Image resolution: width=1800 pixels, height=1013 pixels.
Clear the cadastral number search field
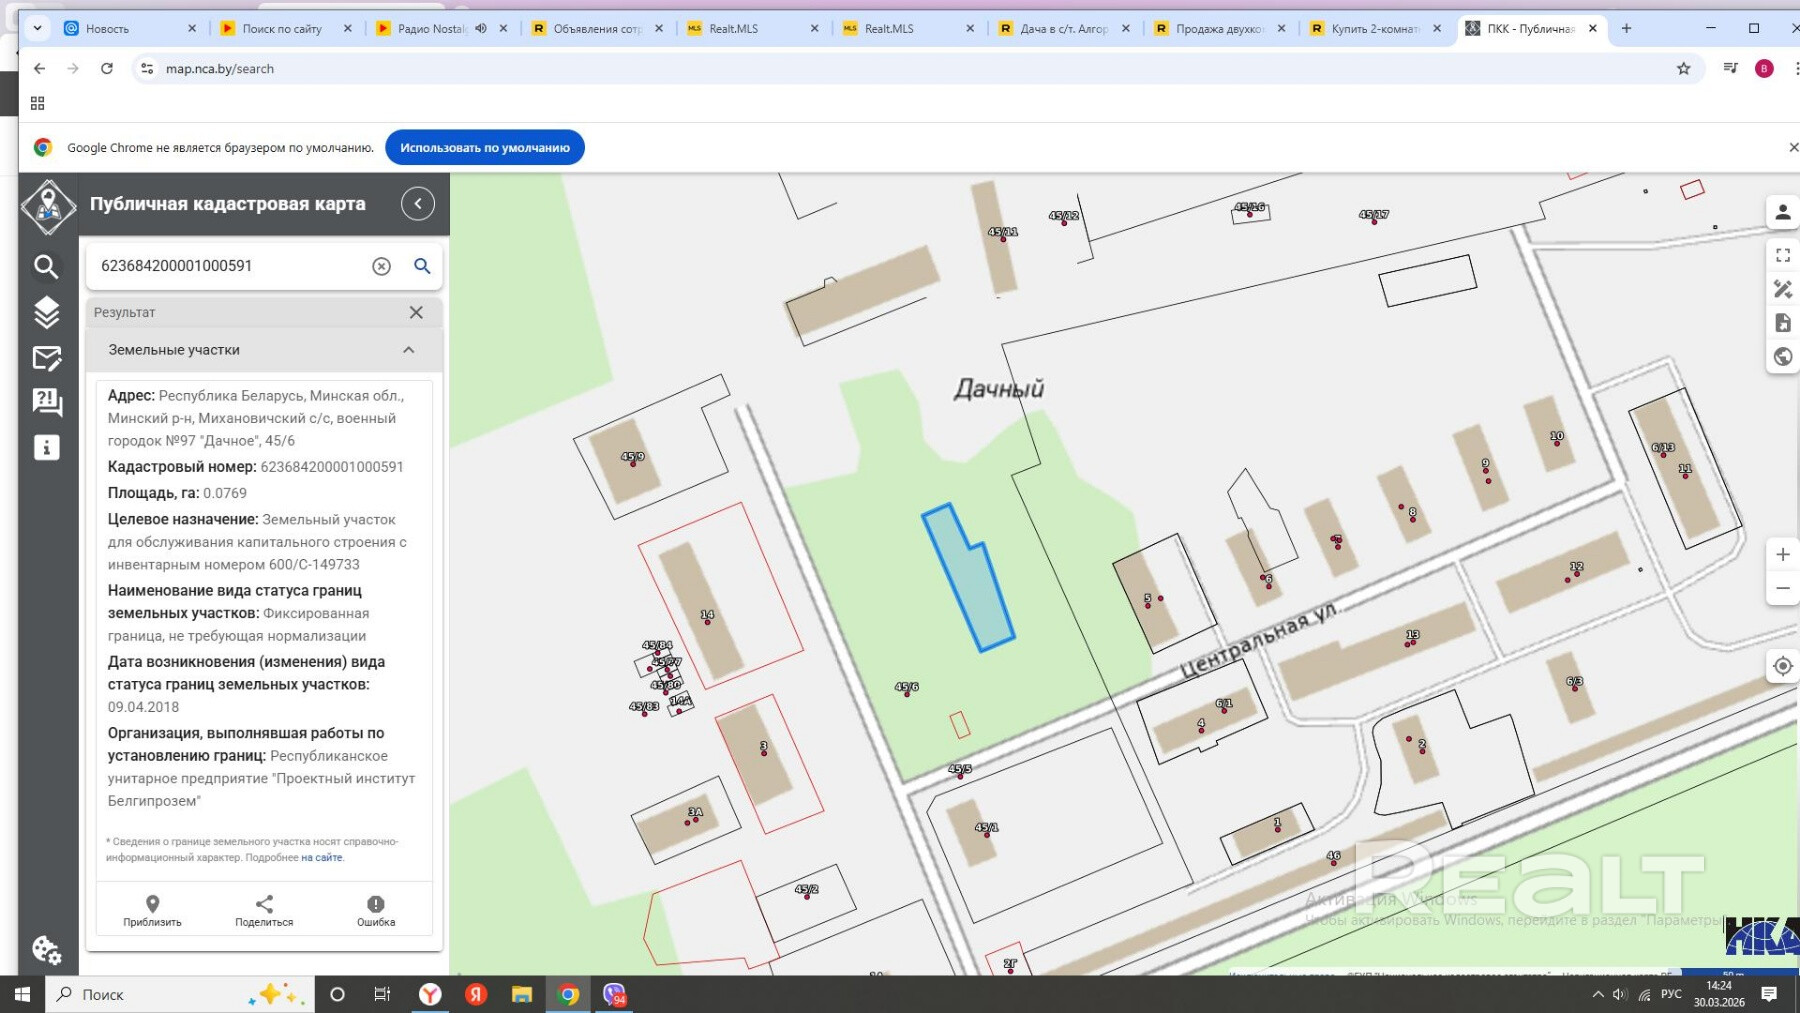[x=381, y=266]
